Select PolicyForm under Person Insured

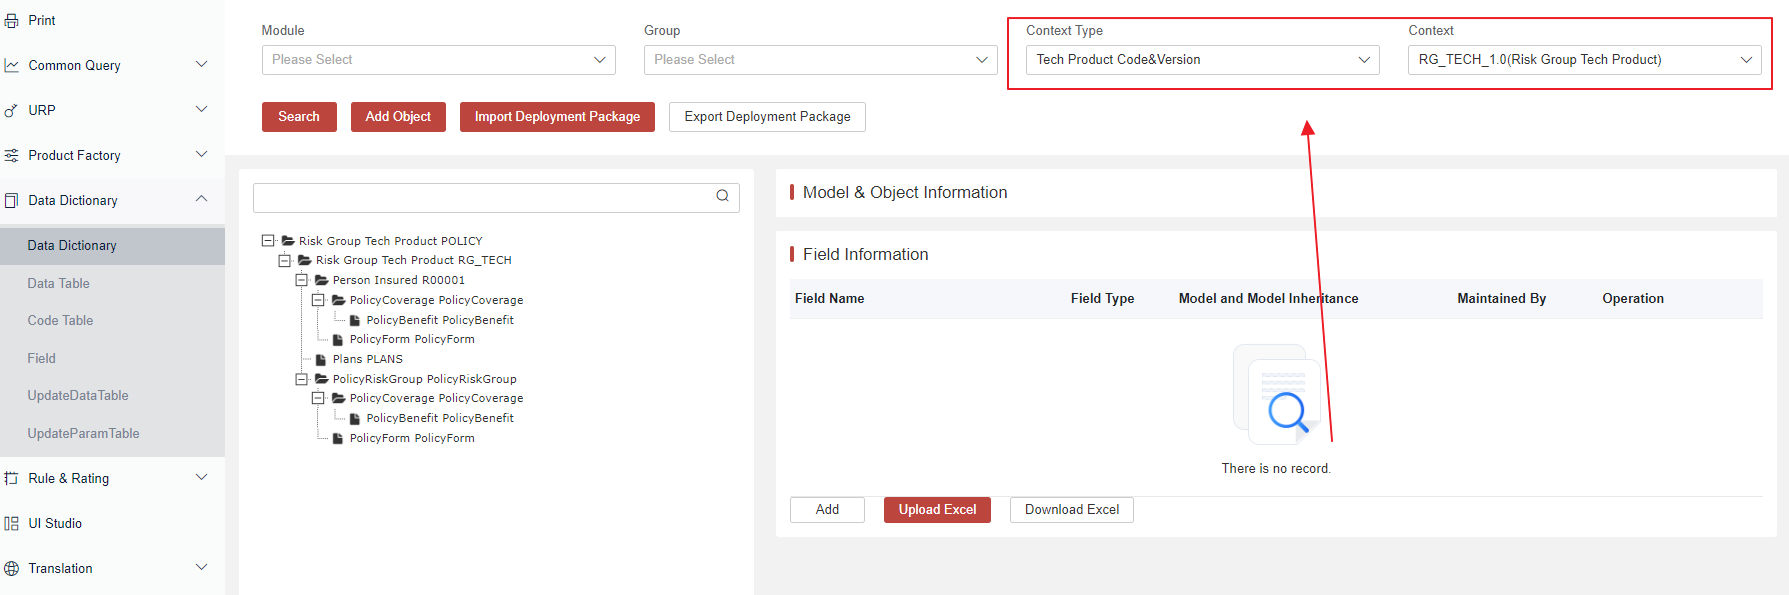pyautogui.click(x=411, y=339)
